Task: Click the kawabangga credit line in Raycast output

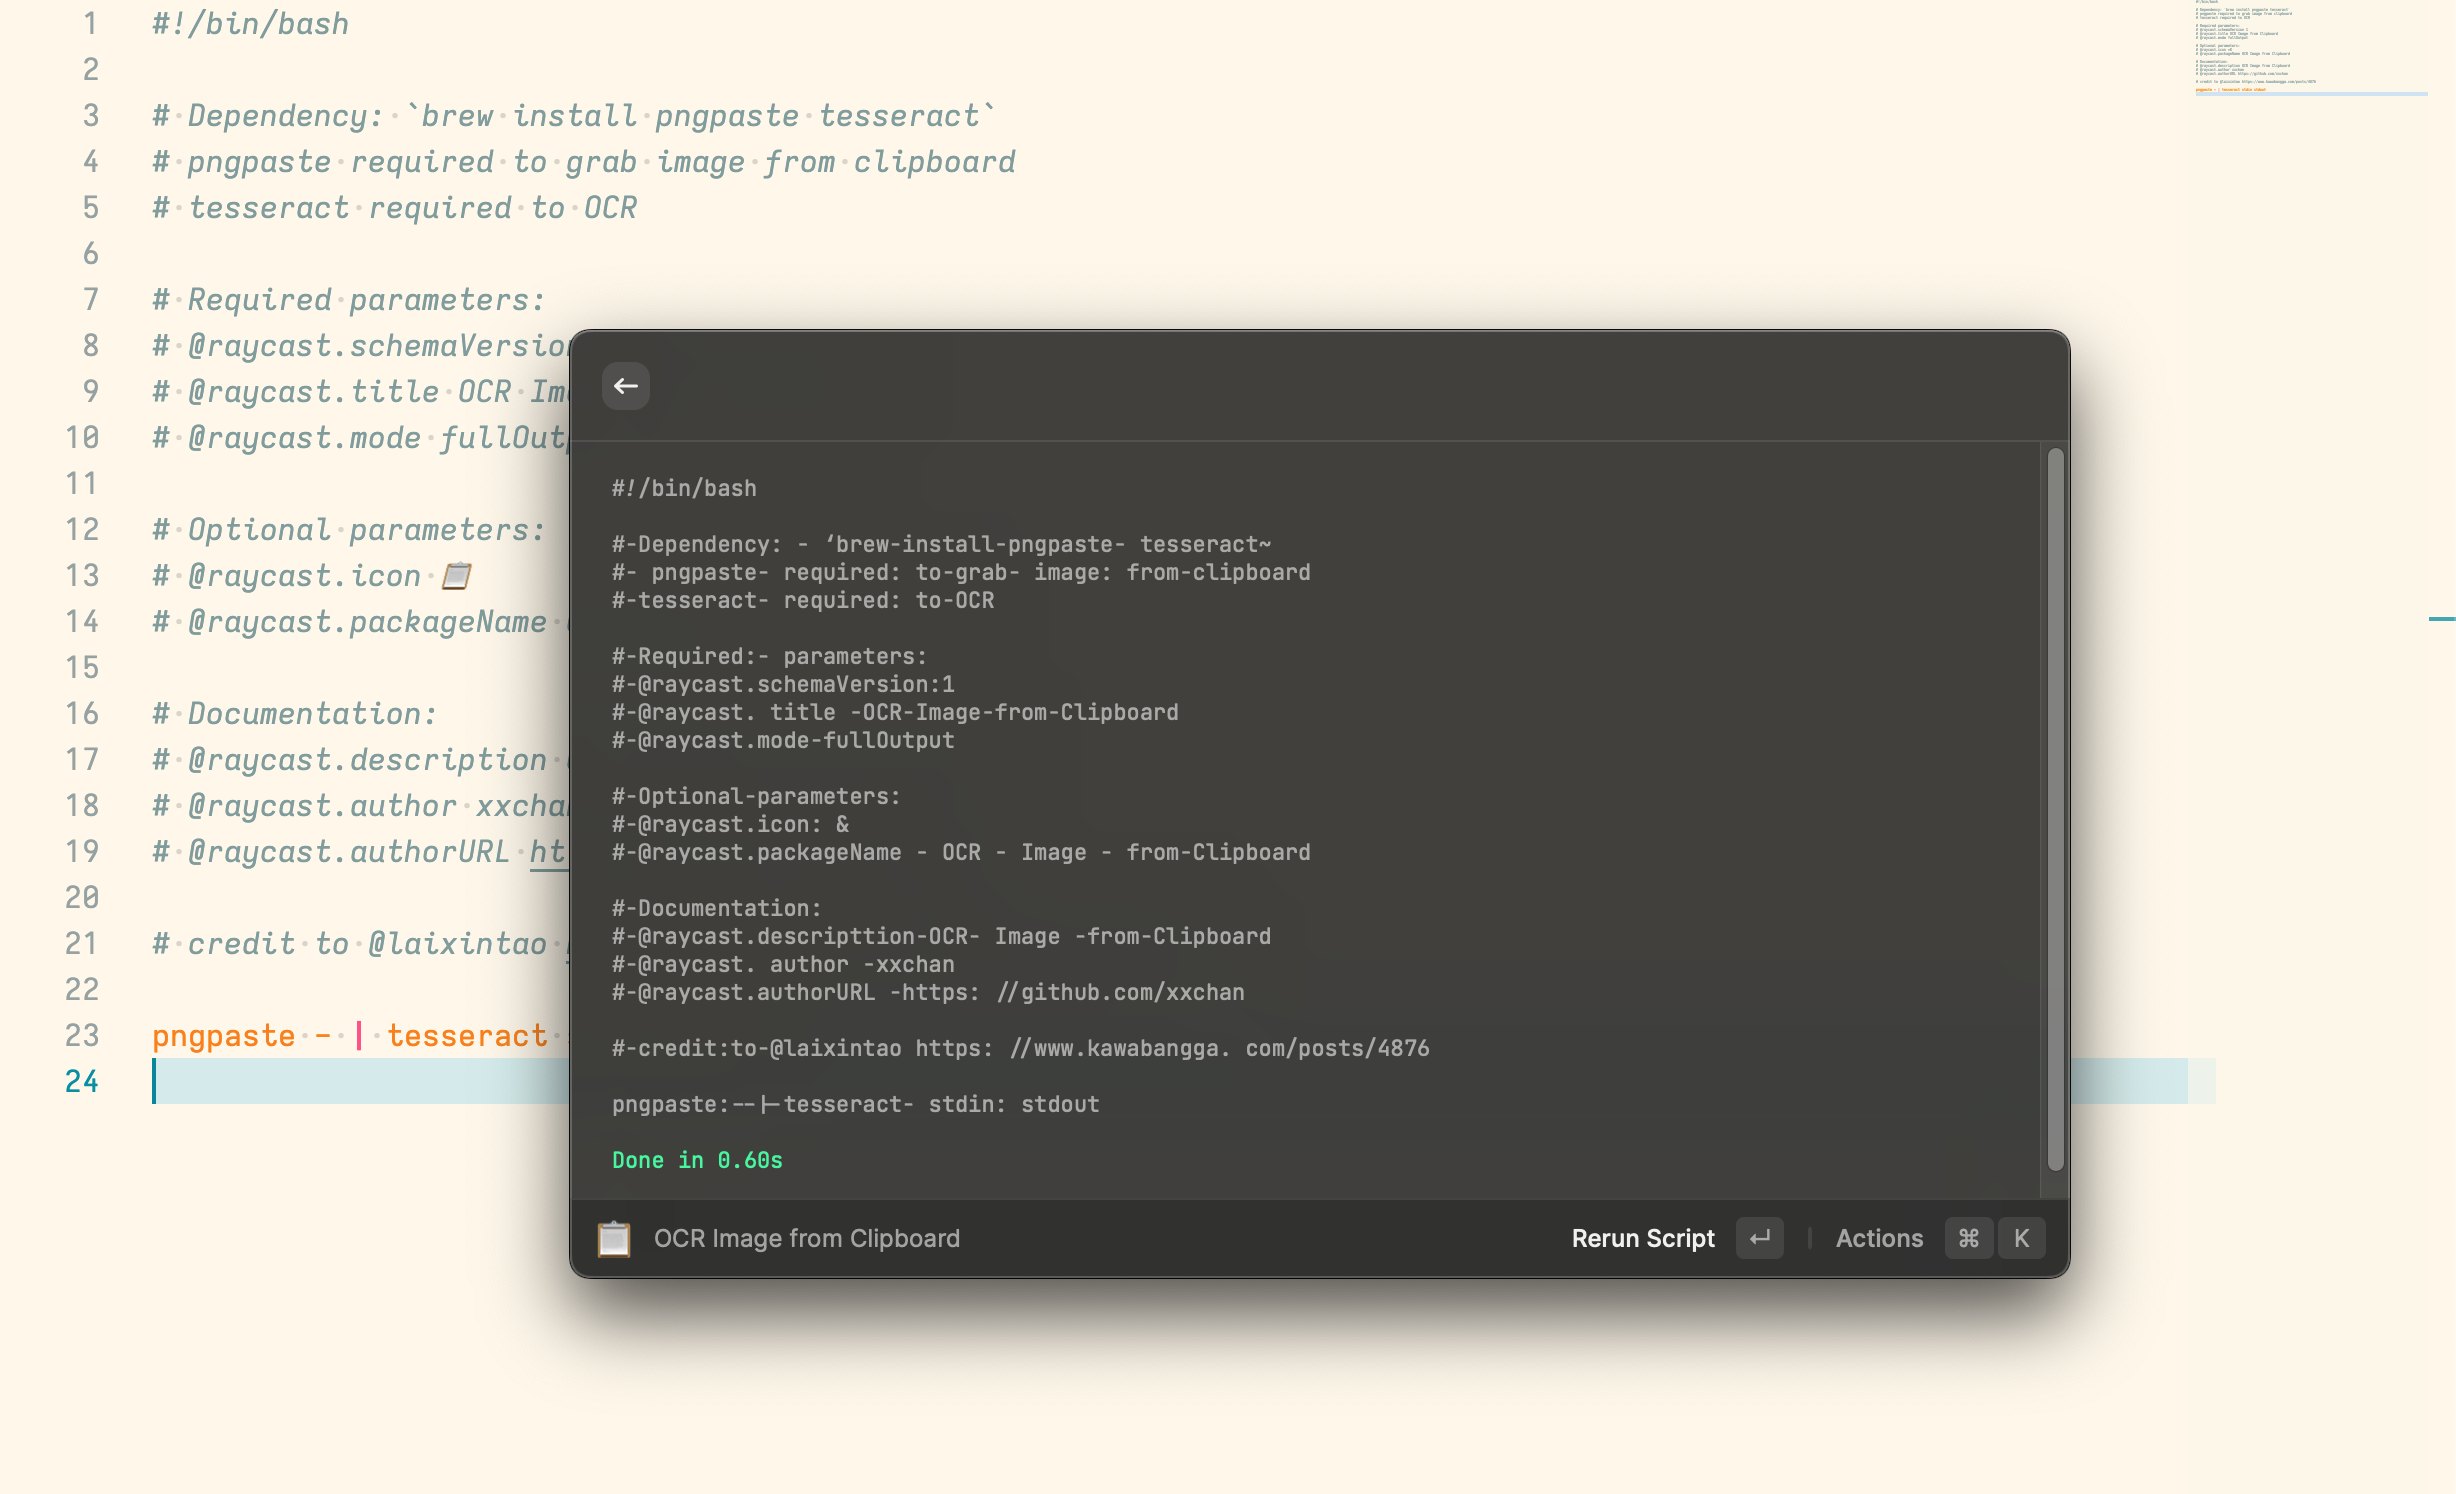Action: pyautogui.click(x=1021, y=1048)
